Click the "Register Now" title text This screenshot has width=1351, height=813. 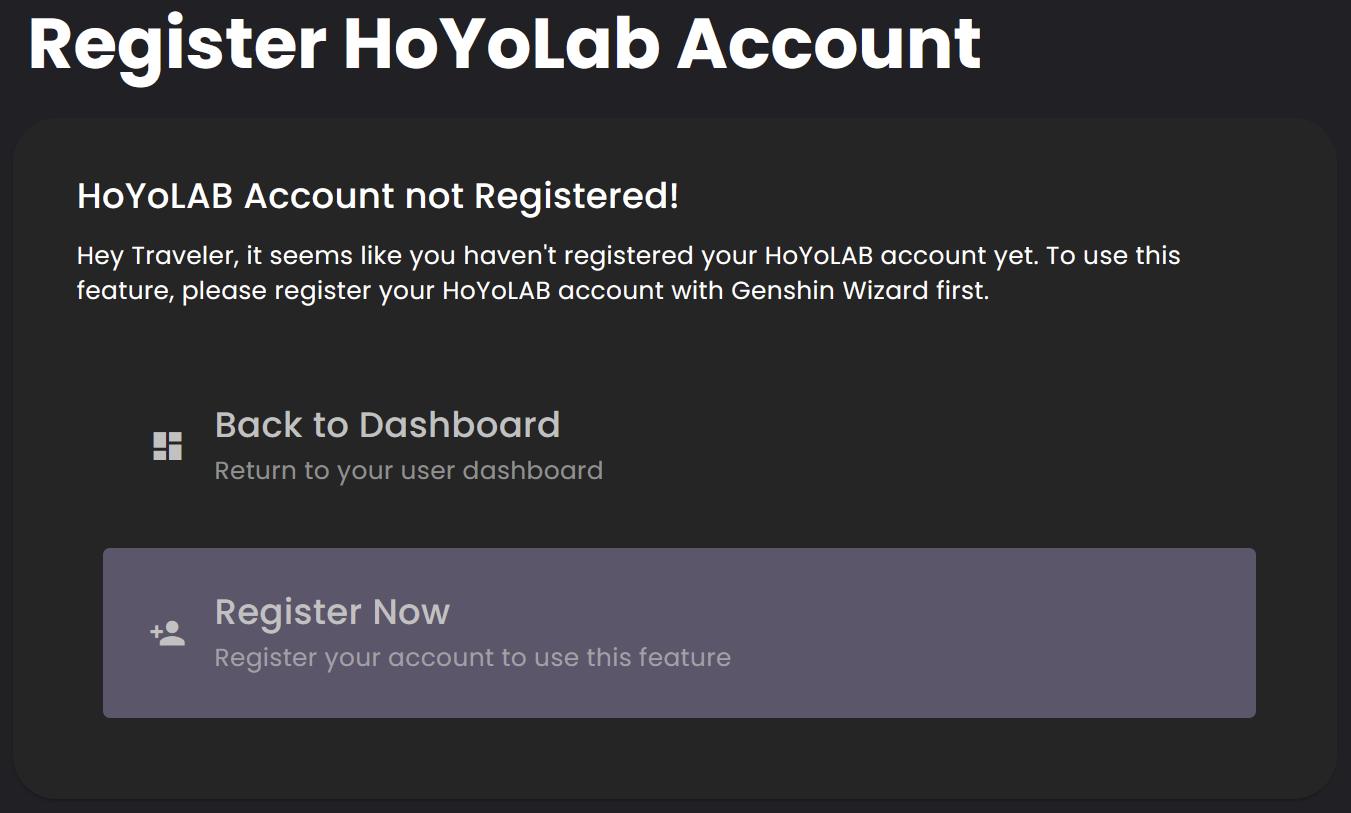pyautogui.click(x=332, y=612)
